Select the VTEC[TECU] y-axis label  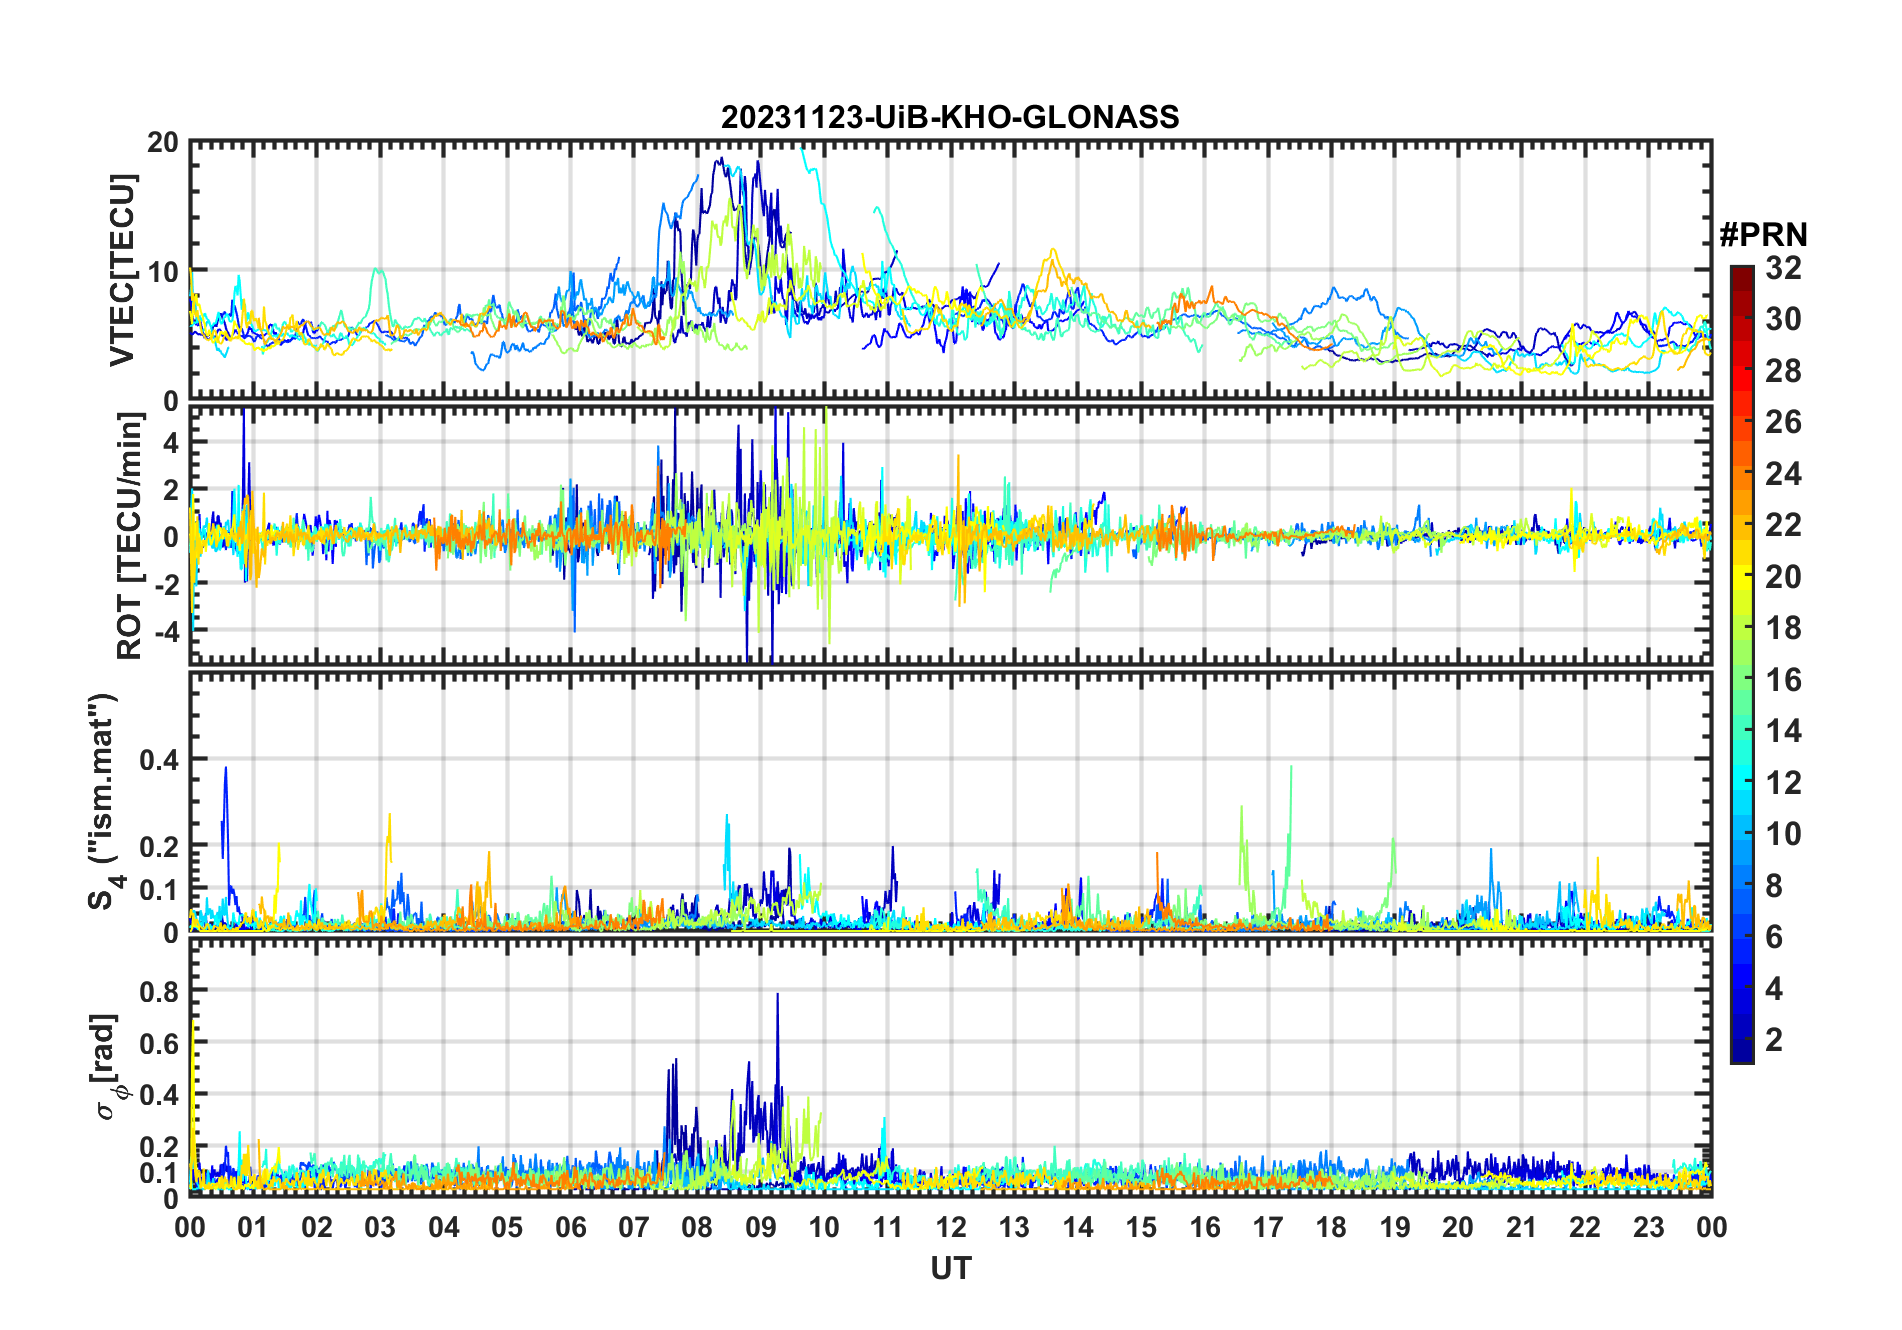click(x=122, y=271)
